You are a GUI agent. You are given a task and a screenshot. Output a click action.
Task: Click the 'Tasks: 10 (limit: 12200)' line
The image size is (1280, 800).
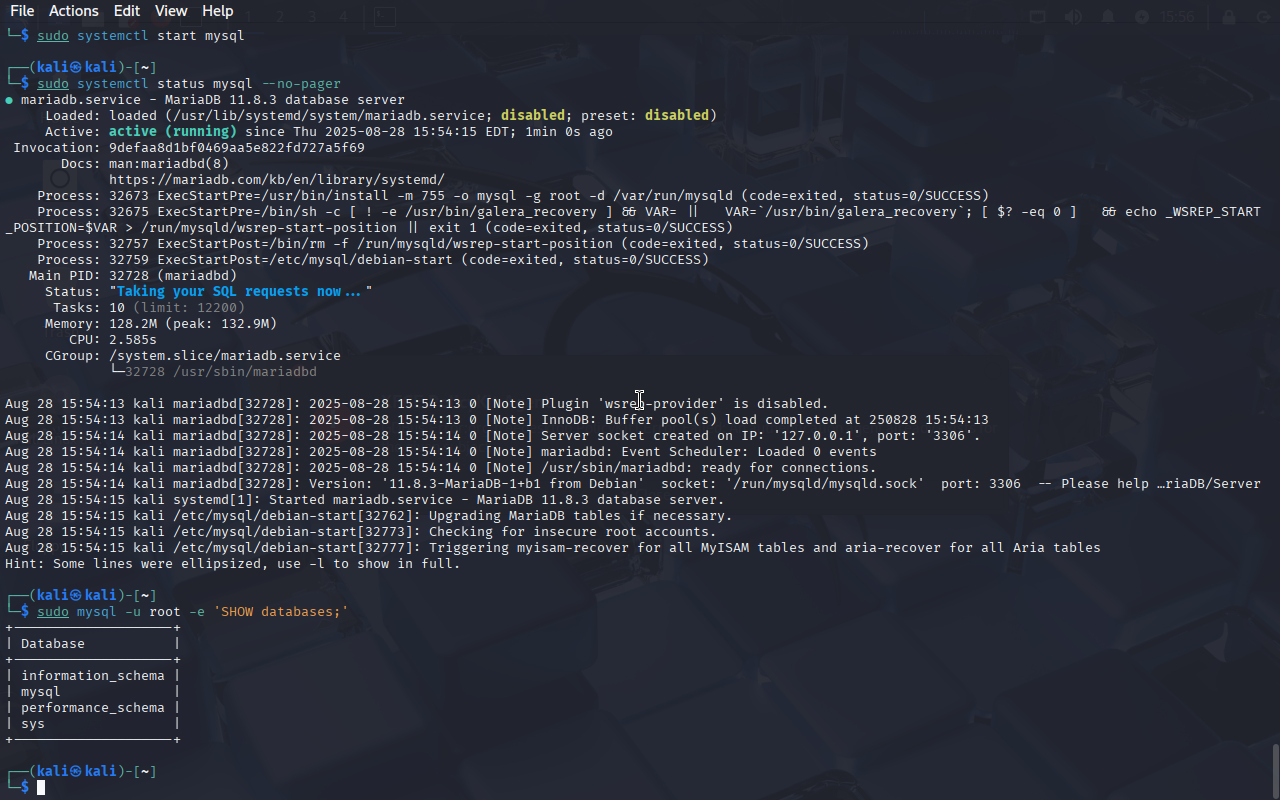[149, 307]
